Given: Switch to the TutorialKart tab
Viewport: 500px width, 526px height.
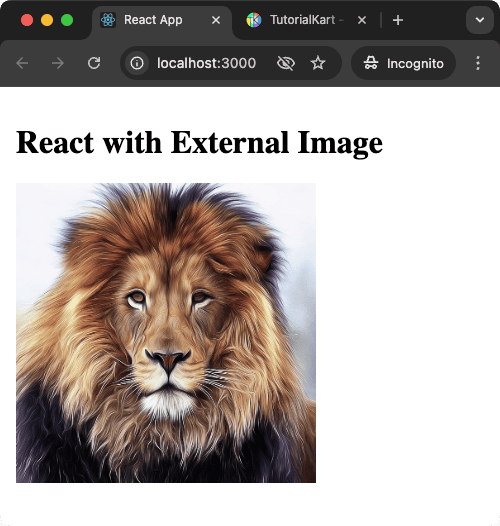Looking at the screenshot, I should (x=307, y=20).
